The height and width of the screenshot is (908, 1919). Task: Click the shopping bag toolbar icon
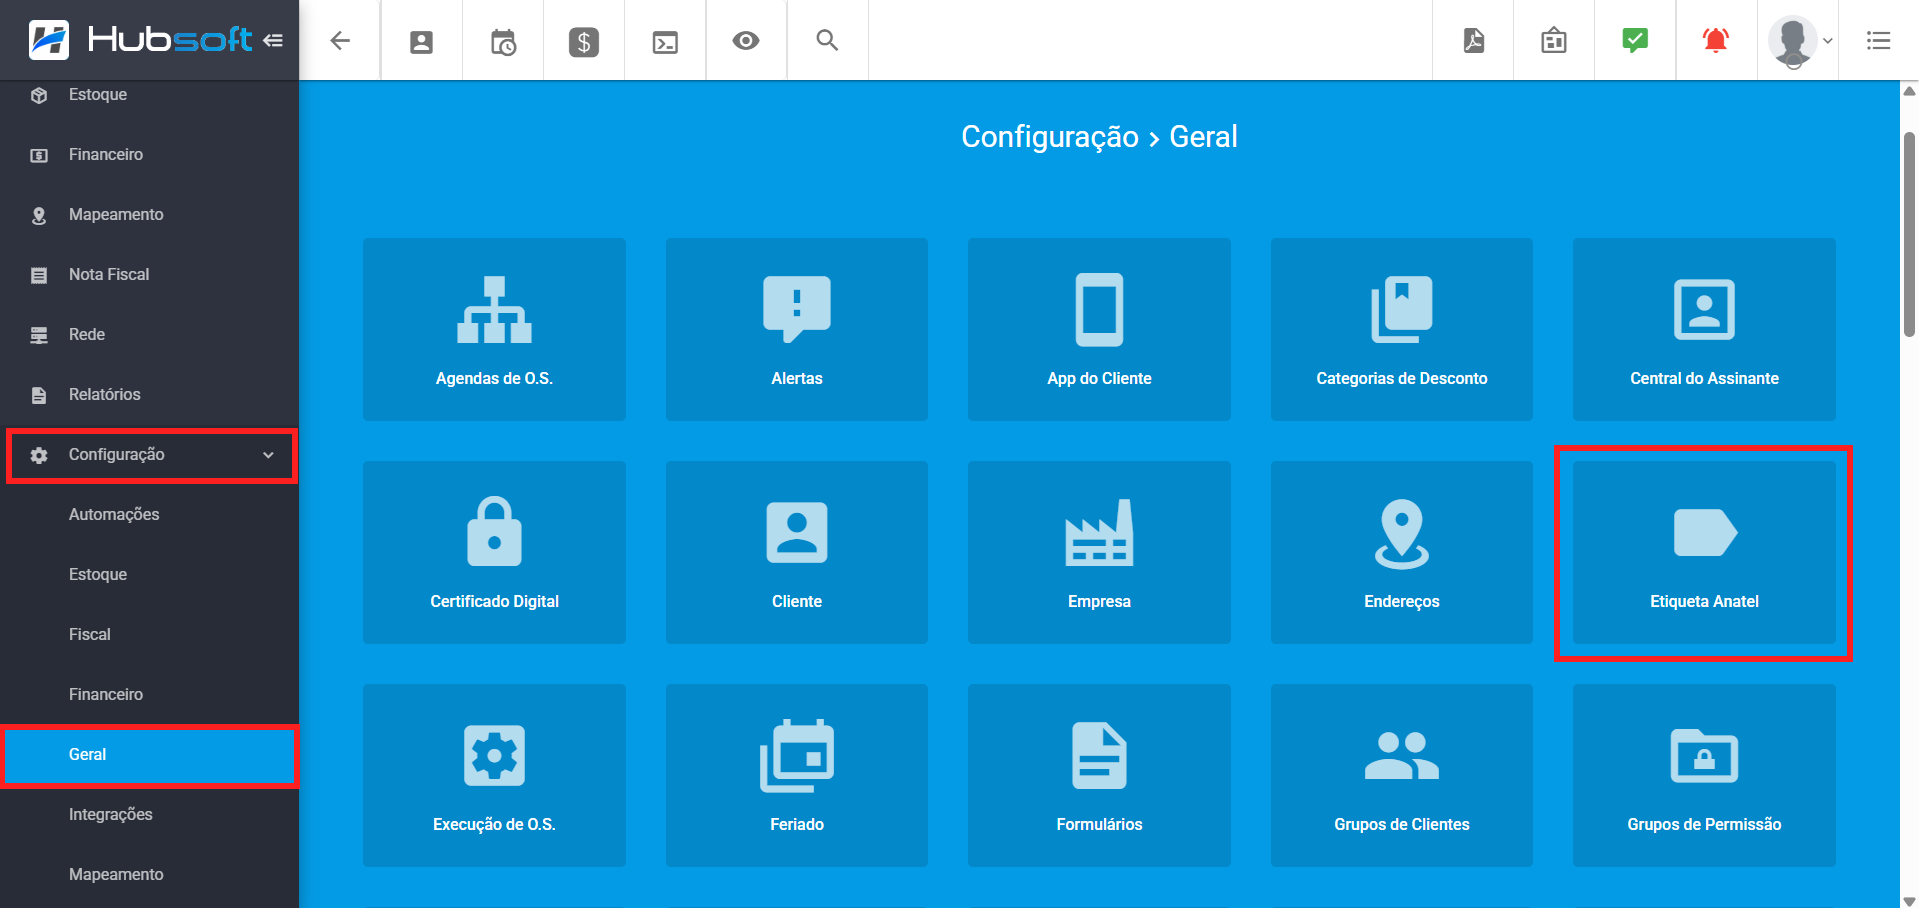click(1552, 40)
